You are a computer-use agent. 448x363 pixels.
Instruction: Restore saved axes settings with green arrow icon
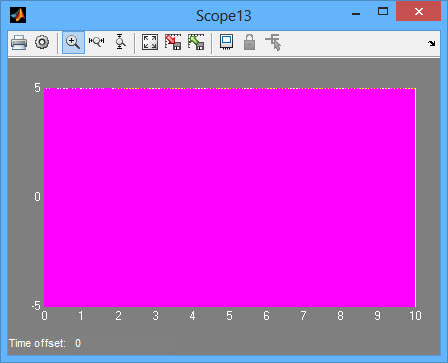tap(196, 42)
